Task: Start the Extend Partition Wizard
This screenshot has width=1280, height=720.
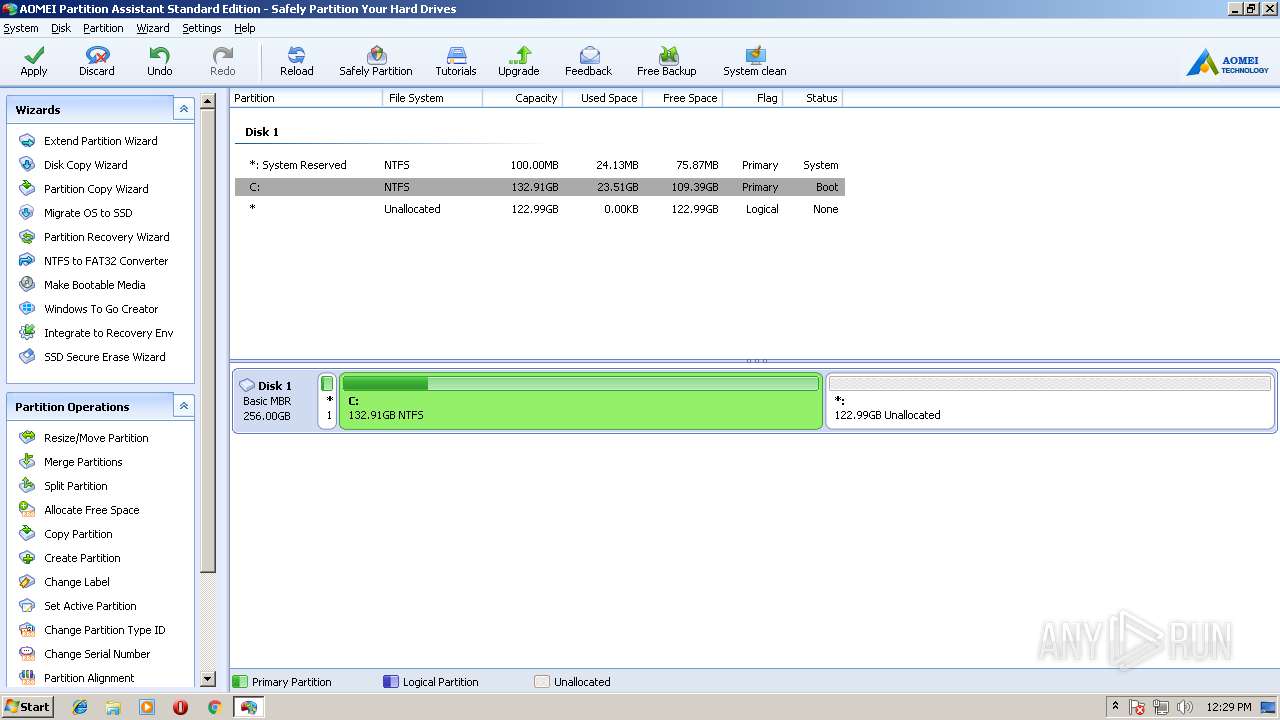Action: pos(100,141)
